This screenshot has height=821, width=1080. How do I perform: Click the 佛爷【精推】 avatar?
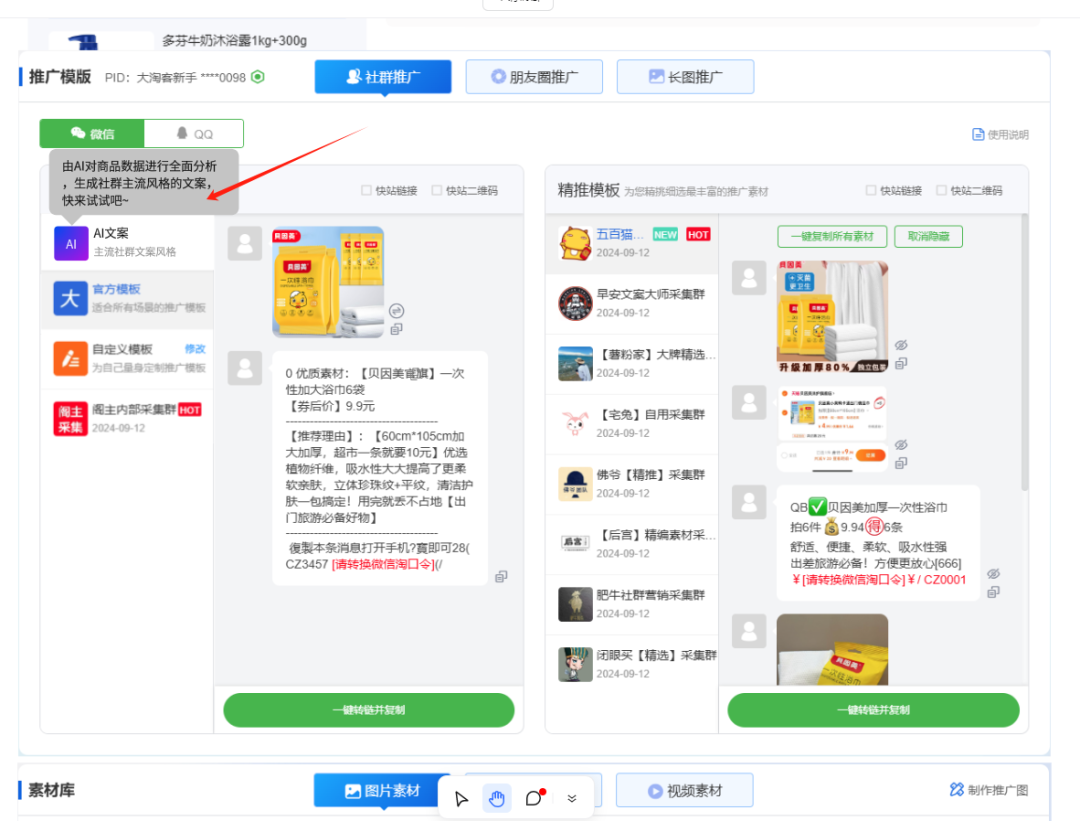575,484
